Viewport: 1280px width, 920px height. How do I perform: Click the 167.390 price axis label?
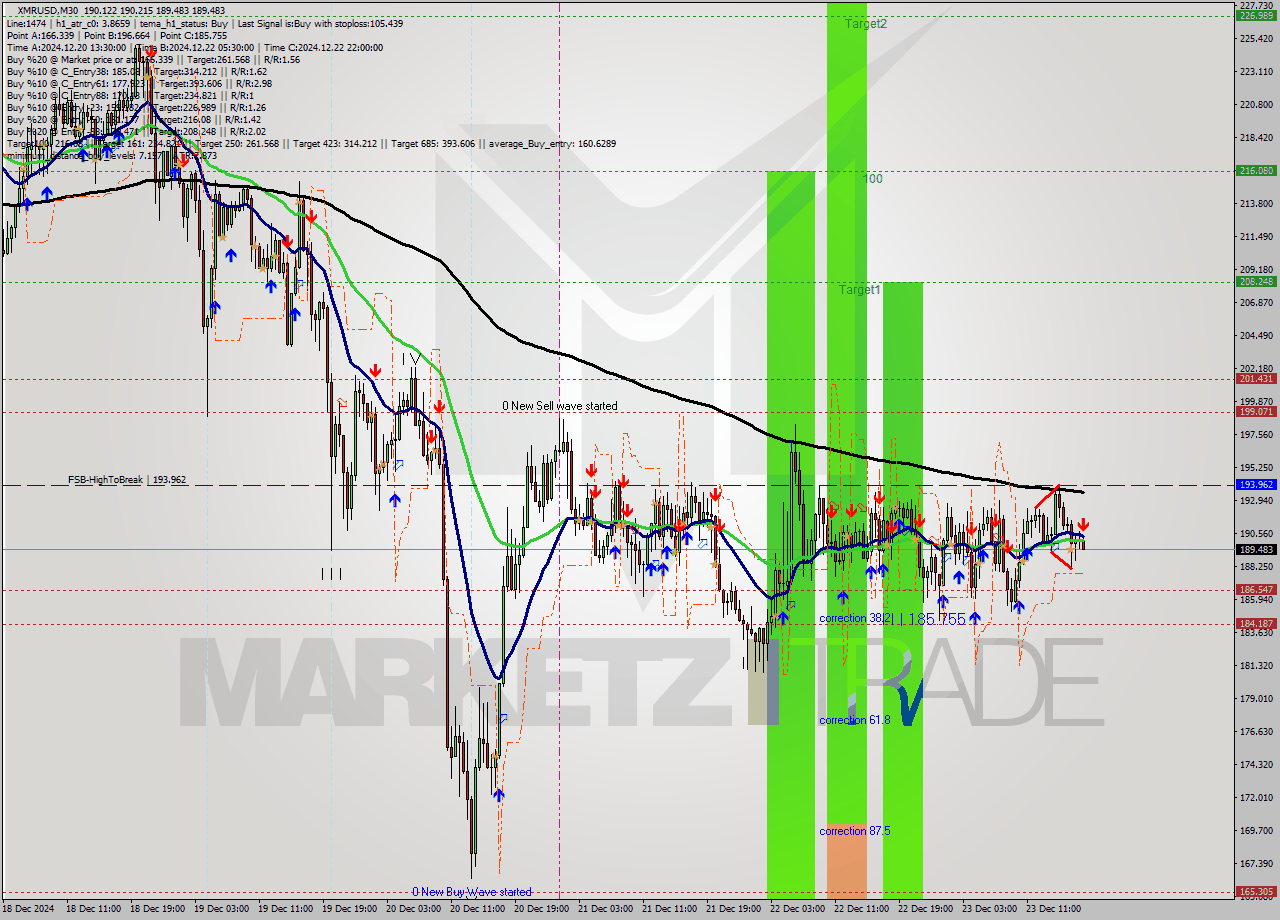click(1256, 863)
